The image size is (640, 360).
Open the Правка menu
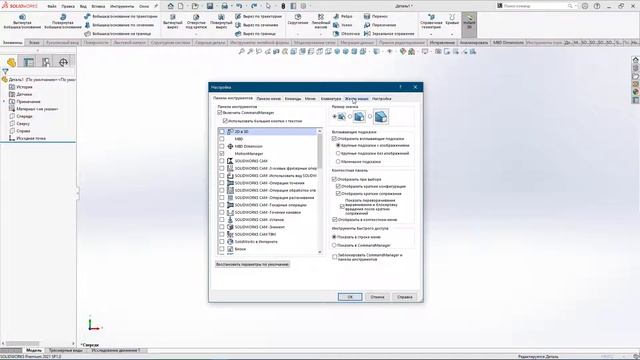68,7
